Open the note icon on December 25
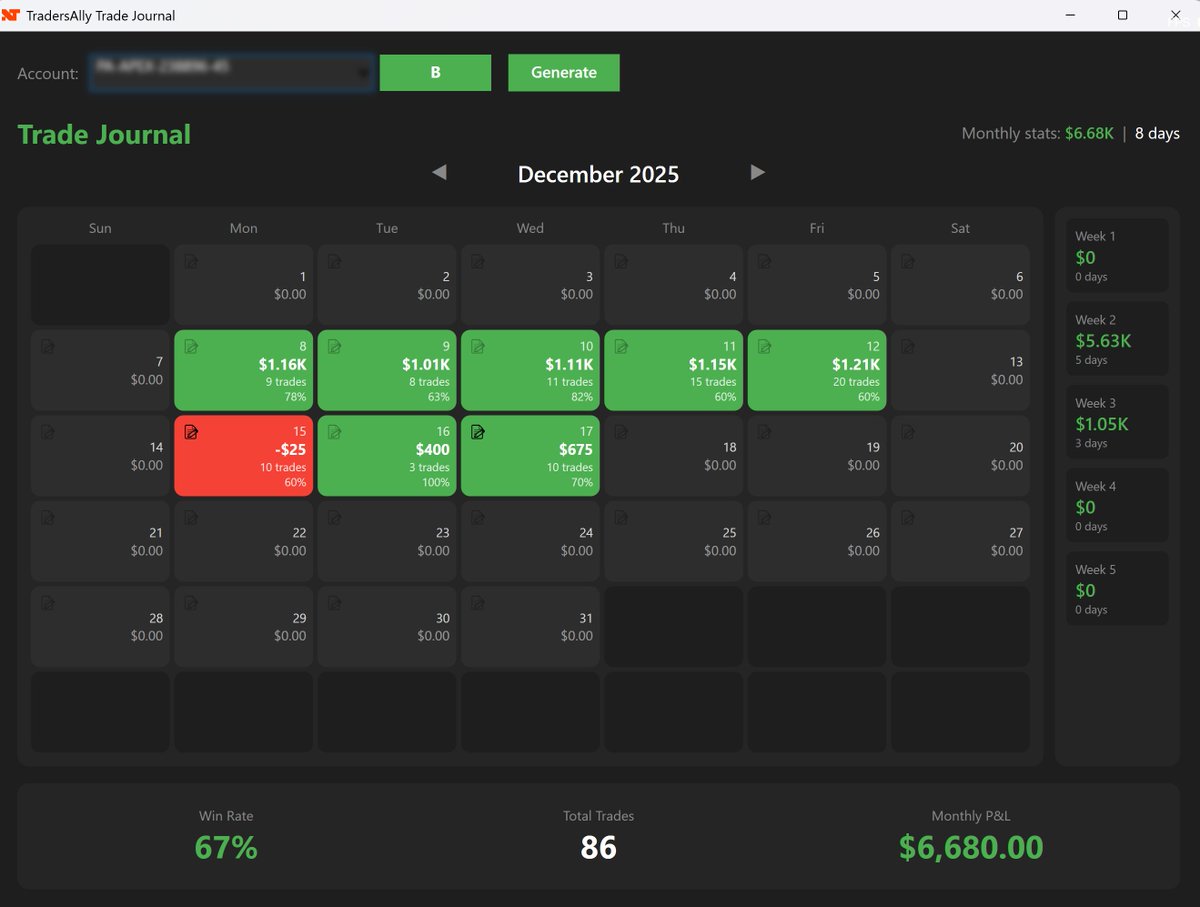Screen dimensions: 1200x907 pos(621,518)
